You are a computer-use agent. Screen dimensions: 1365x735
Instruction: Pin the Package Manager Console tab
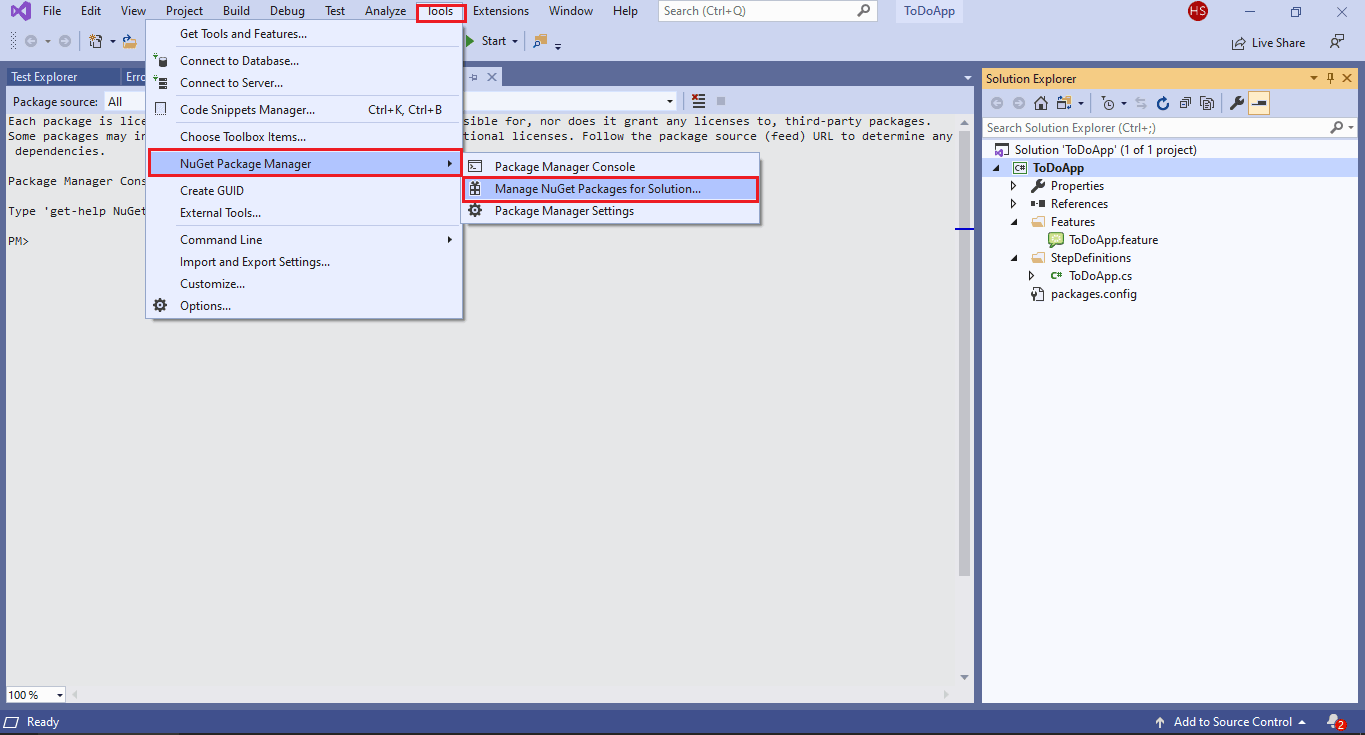(471, 76)
